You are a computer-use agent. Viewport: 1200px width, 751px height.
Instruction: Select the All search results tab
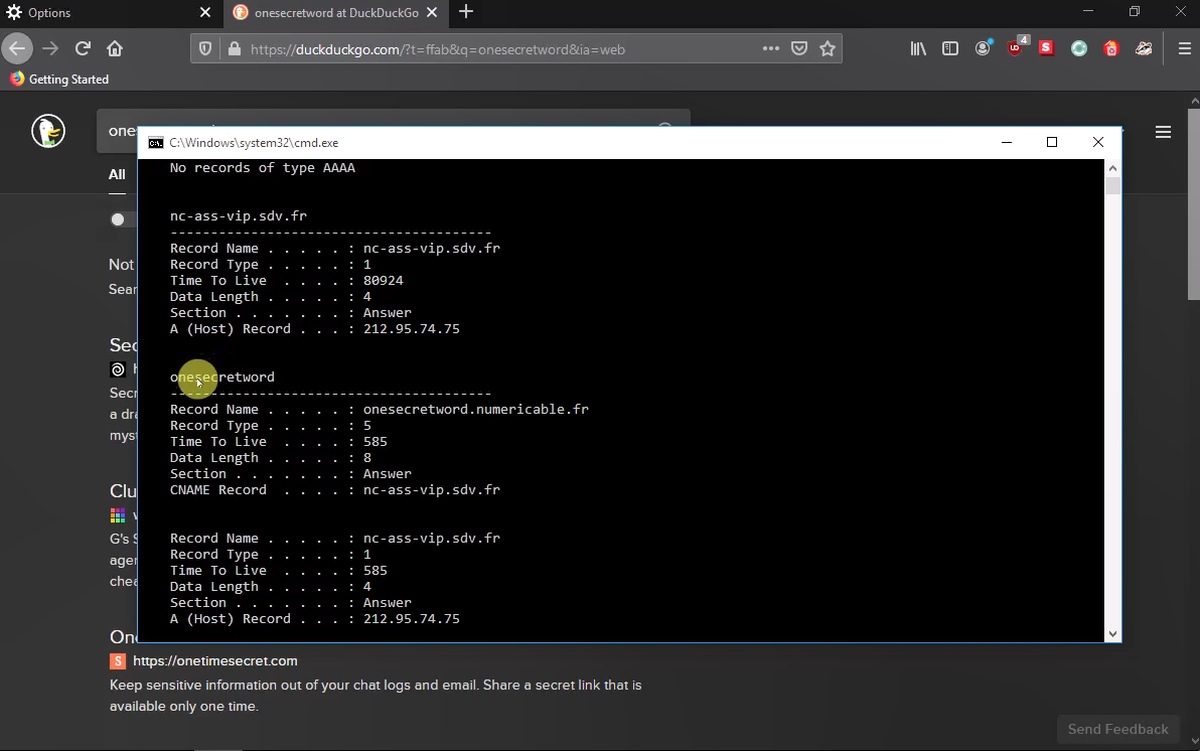coord(117,174)
